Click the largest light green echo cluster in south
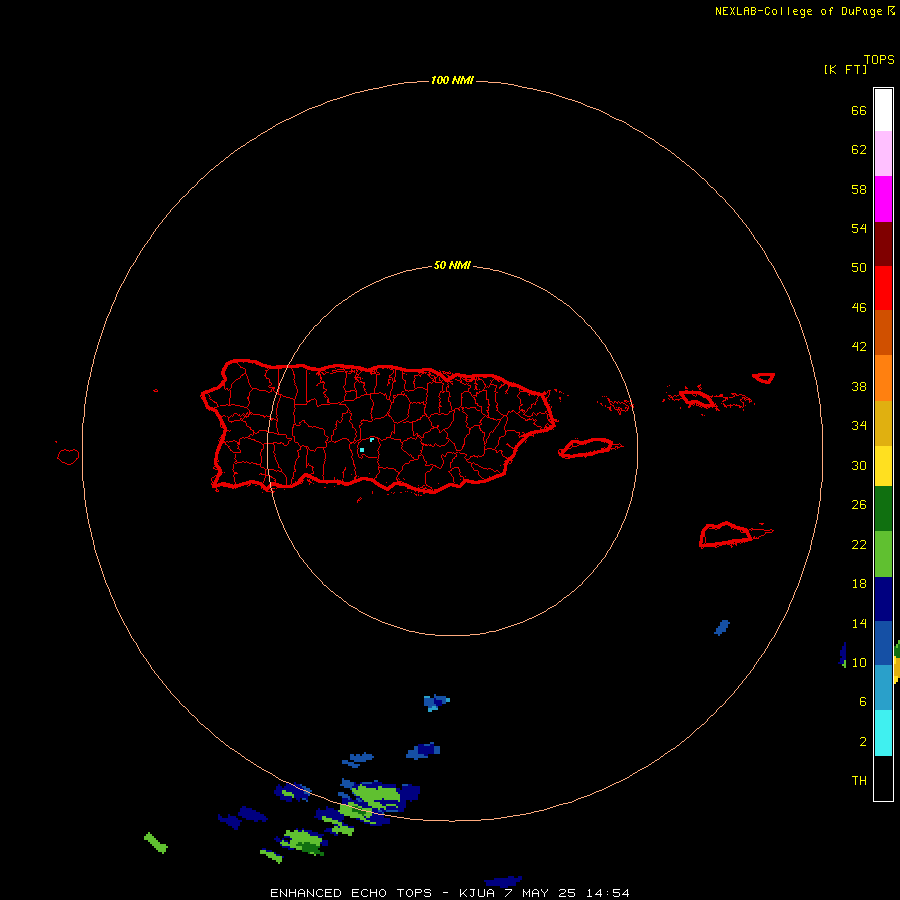This screenshot has height=900, width=900. (376, 796)
